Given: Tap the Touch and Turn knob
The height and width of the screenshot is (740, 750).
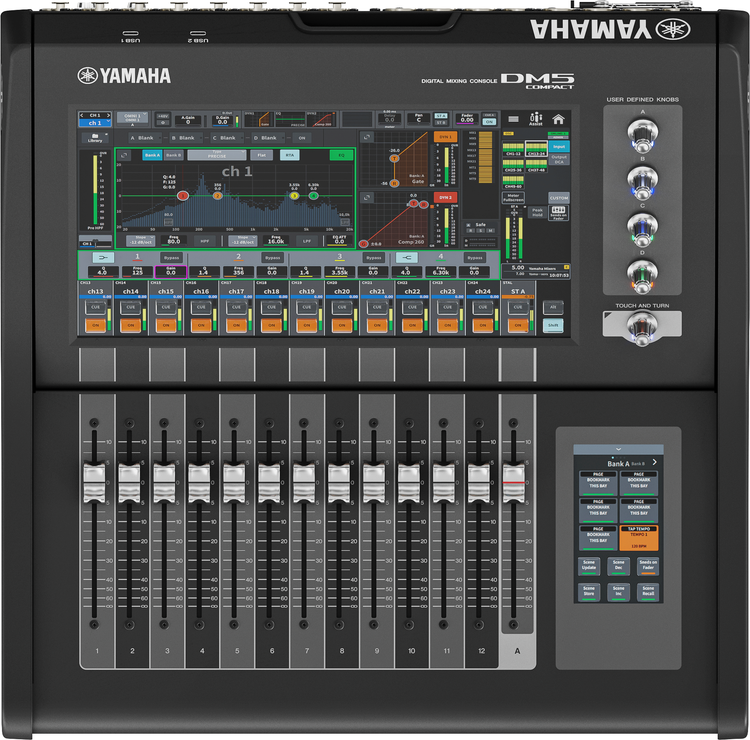Looking at the screenshot, I should point(642,327).
